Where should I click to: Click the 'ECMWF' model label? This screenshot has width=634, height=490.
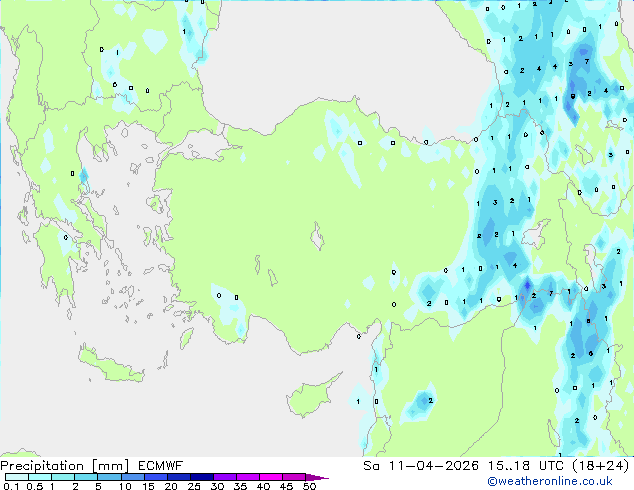point(161,466)
